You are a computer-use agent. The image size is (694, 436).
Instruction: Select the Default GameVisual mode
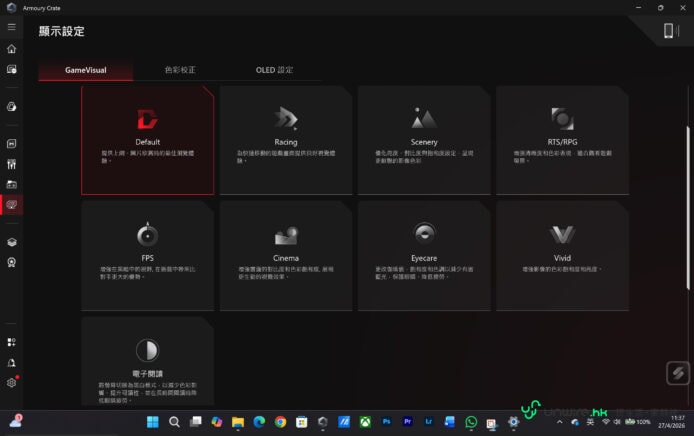(x=148, y=140)
